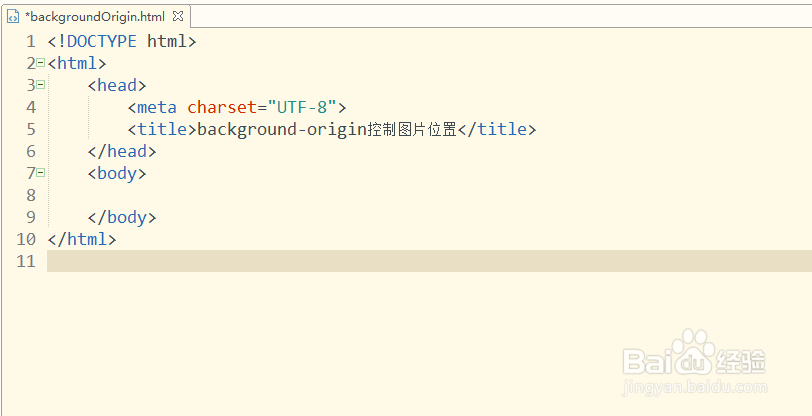Place cursor on empty line 8 inside body
Screen dimensions: 812x416
coord(300,195)
